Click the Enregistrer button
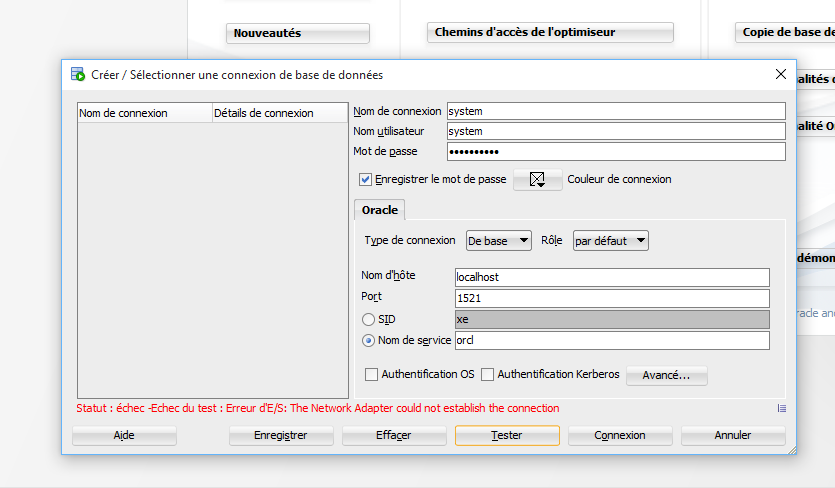The width and height of the screenshot is (835, 488). click(280, 436)
